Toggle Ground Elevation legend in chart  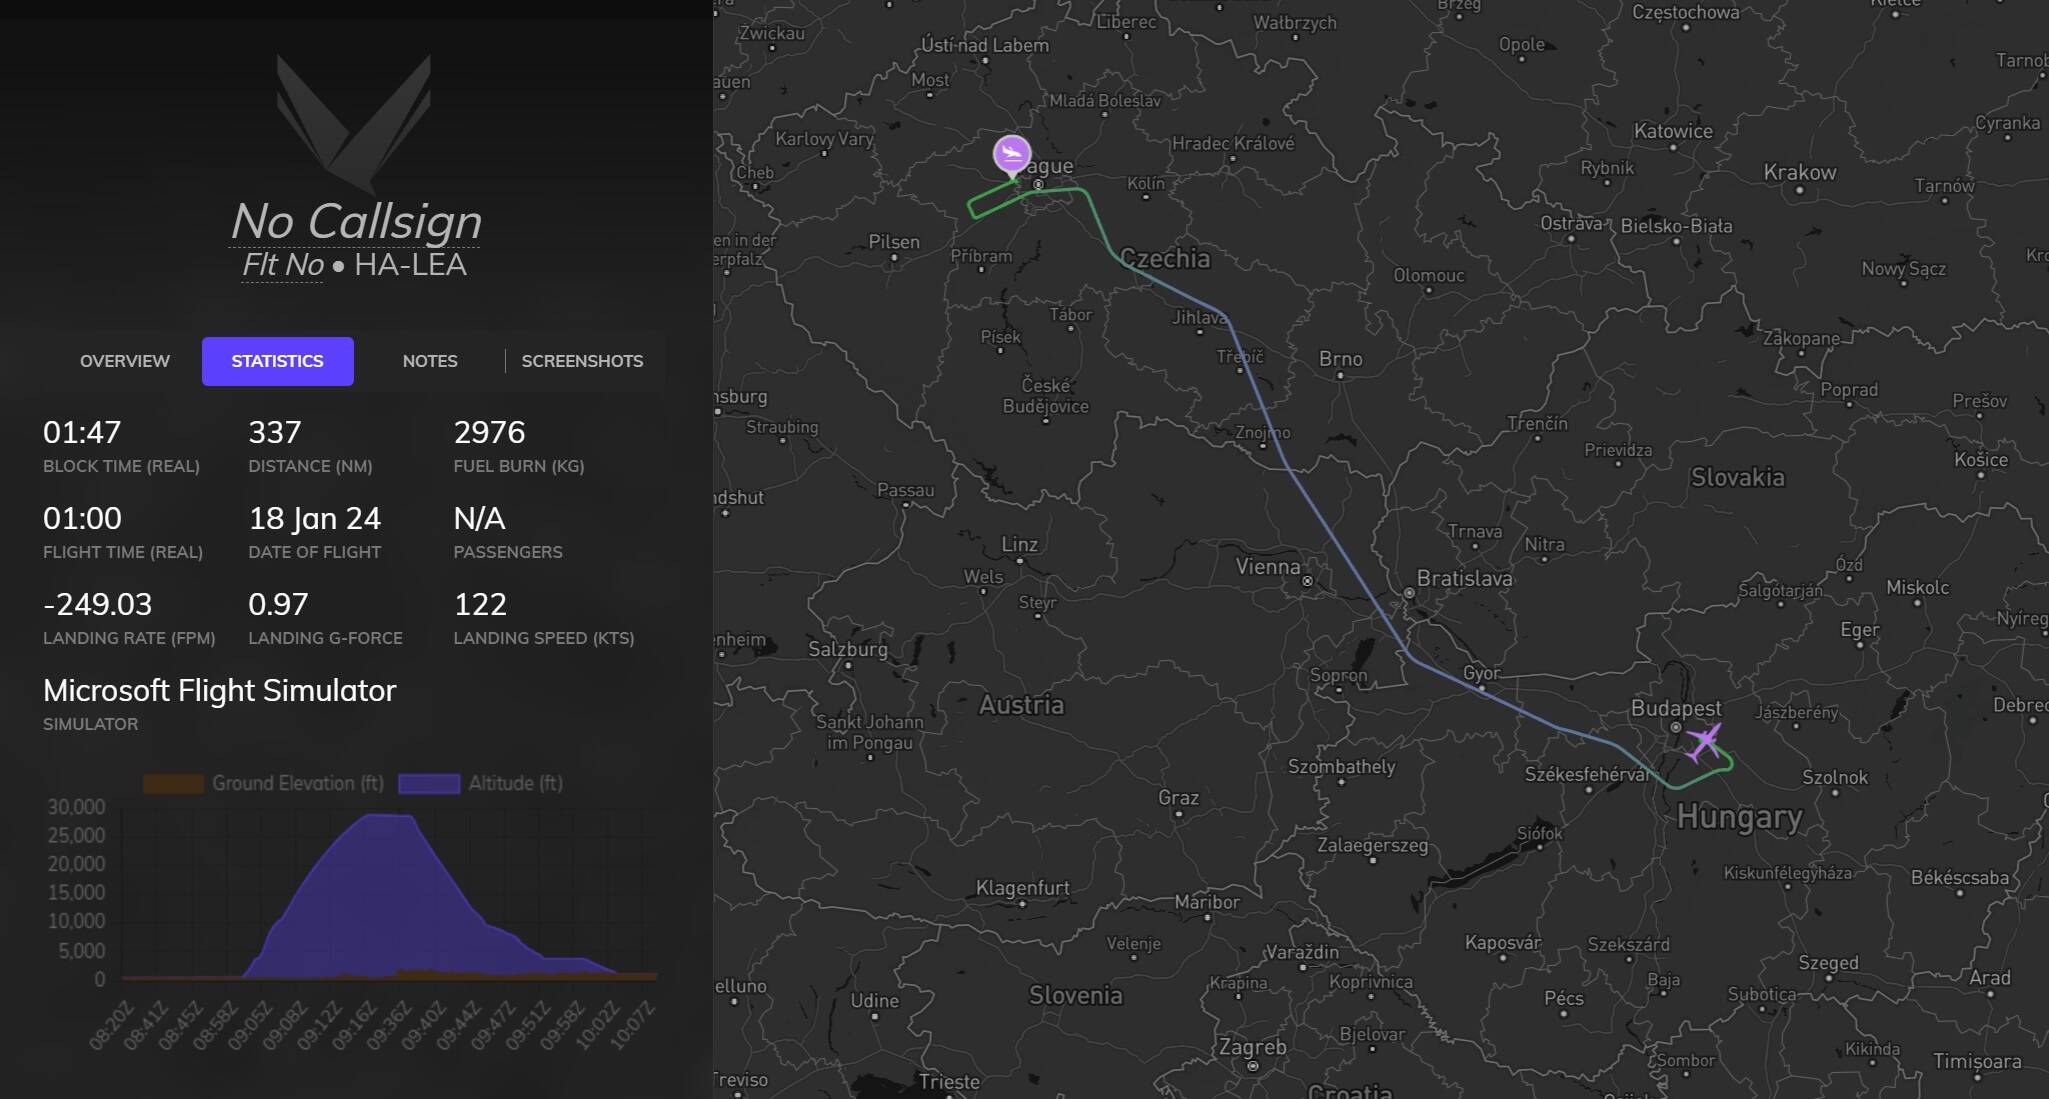pyautogui.click(x=297, y=783)
